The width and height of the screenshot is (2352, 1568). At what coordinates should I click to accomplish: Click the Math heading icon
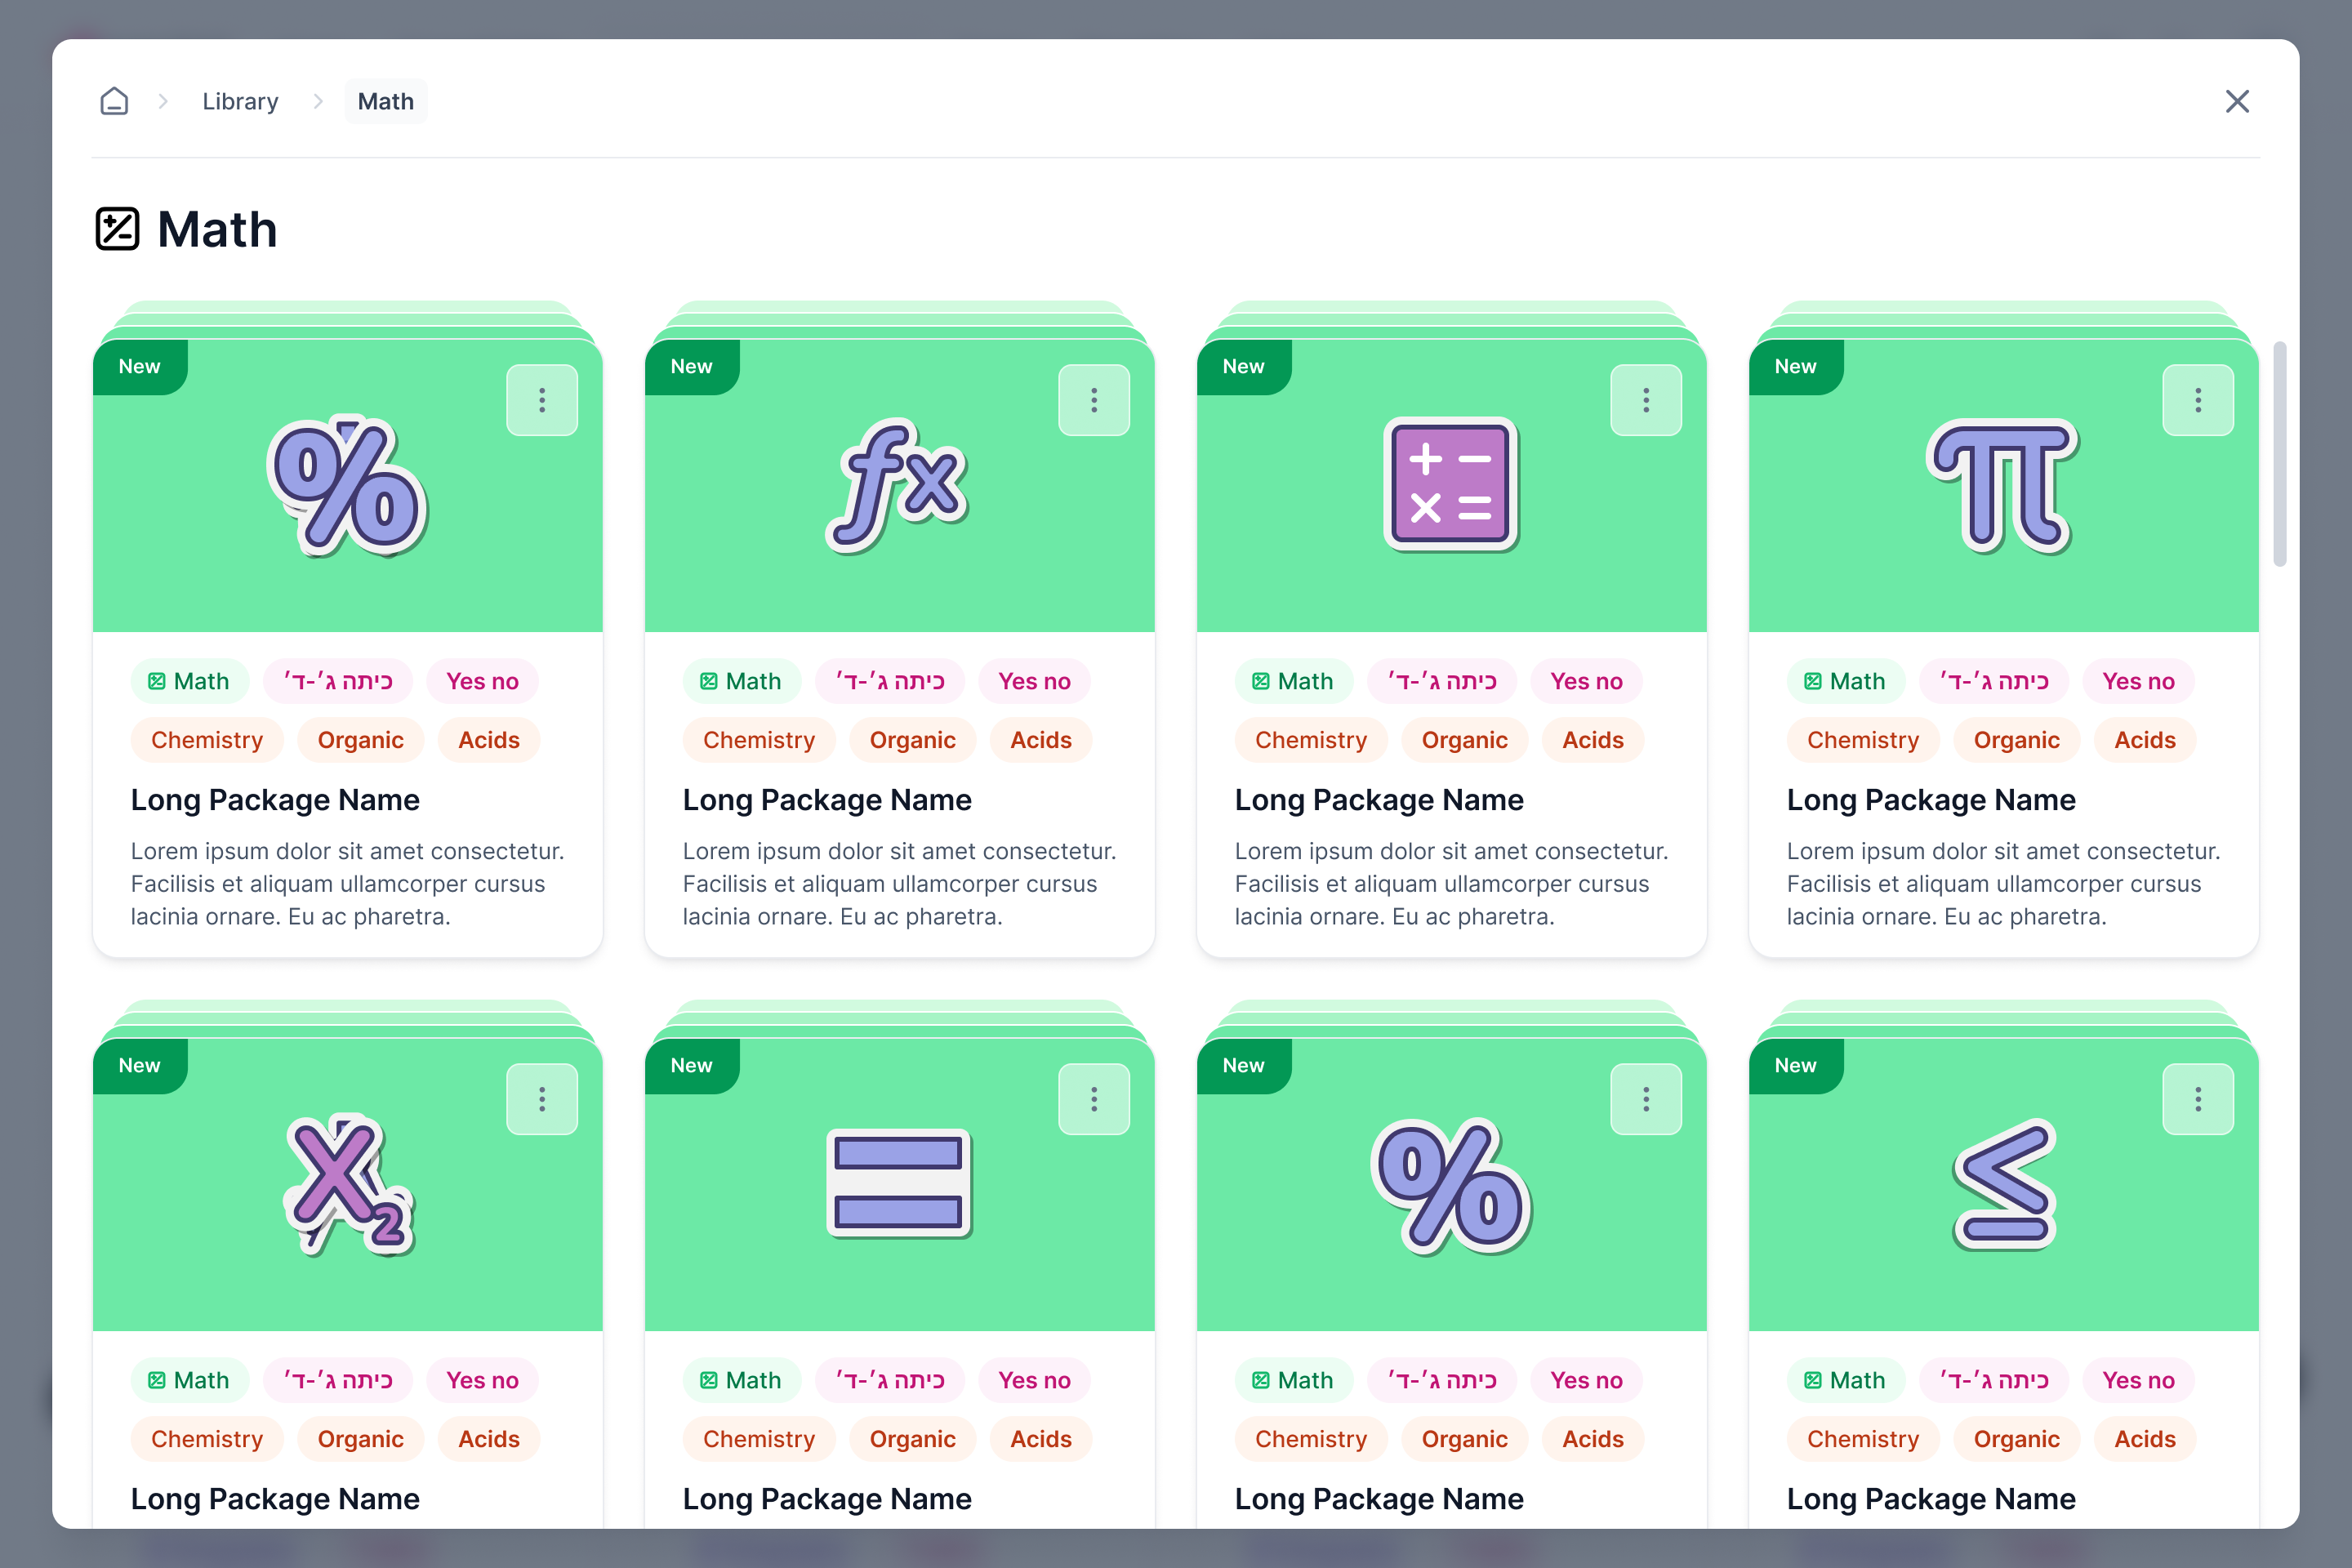[117, 229]
